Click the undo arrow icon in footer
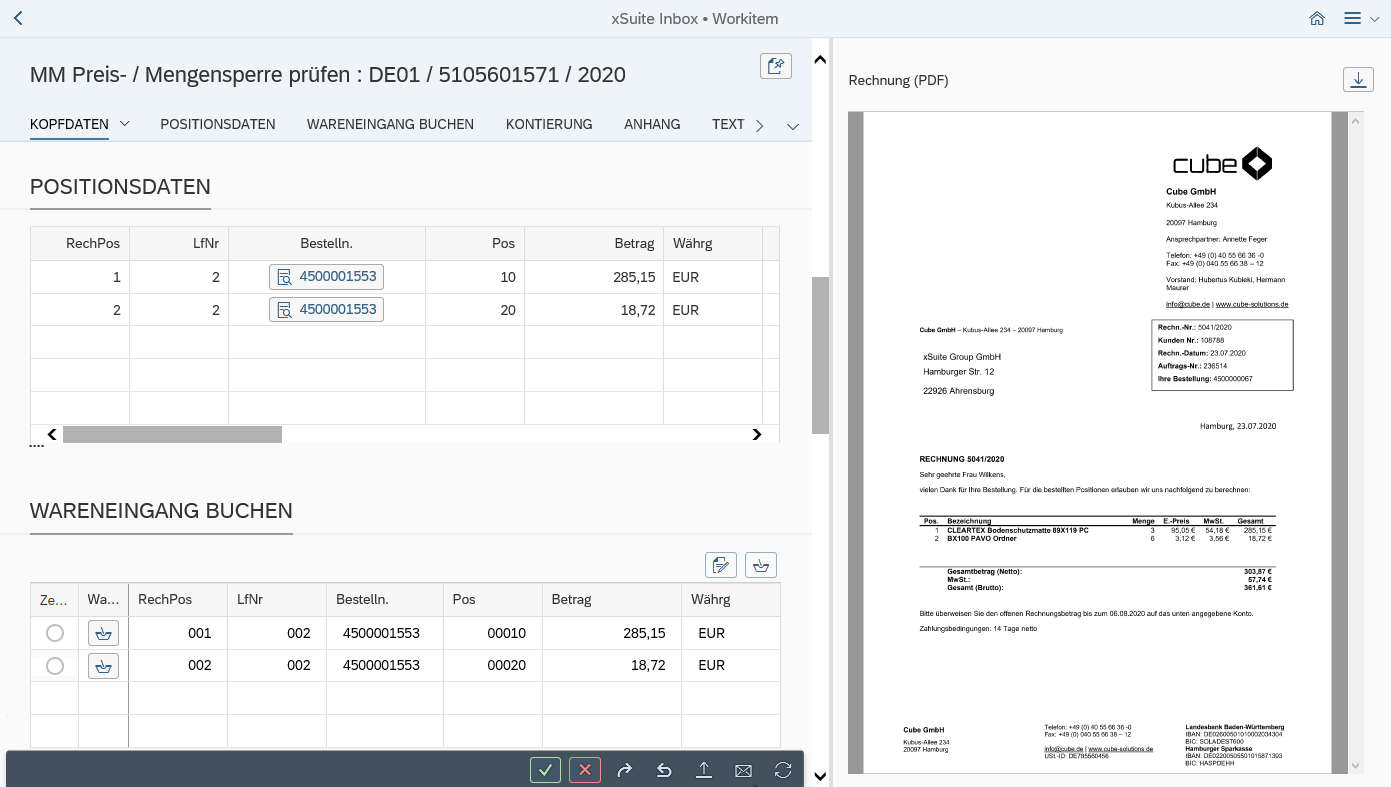The width and height of the screenshot is (1391, 787). point(664,770)
